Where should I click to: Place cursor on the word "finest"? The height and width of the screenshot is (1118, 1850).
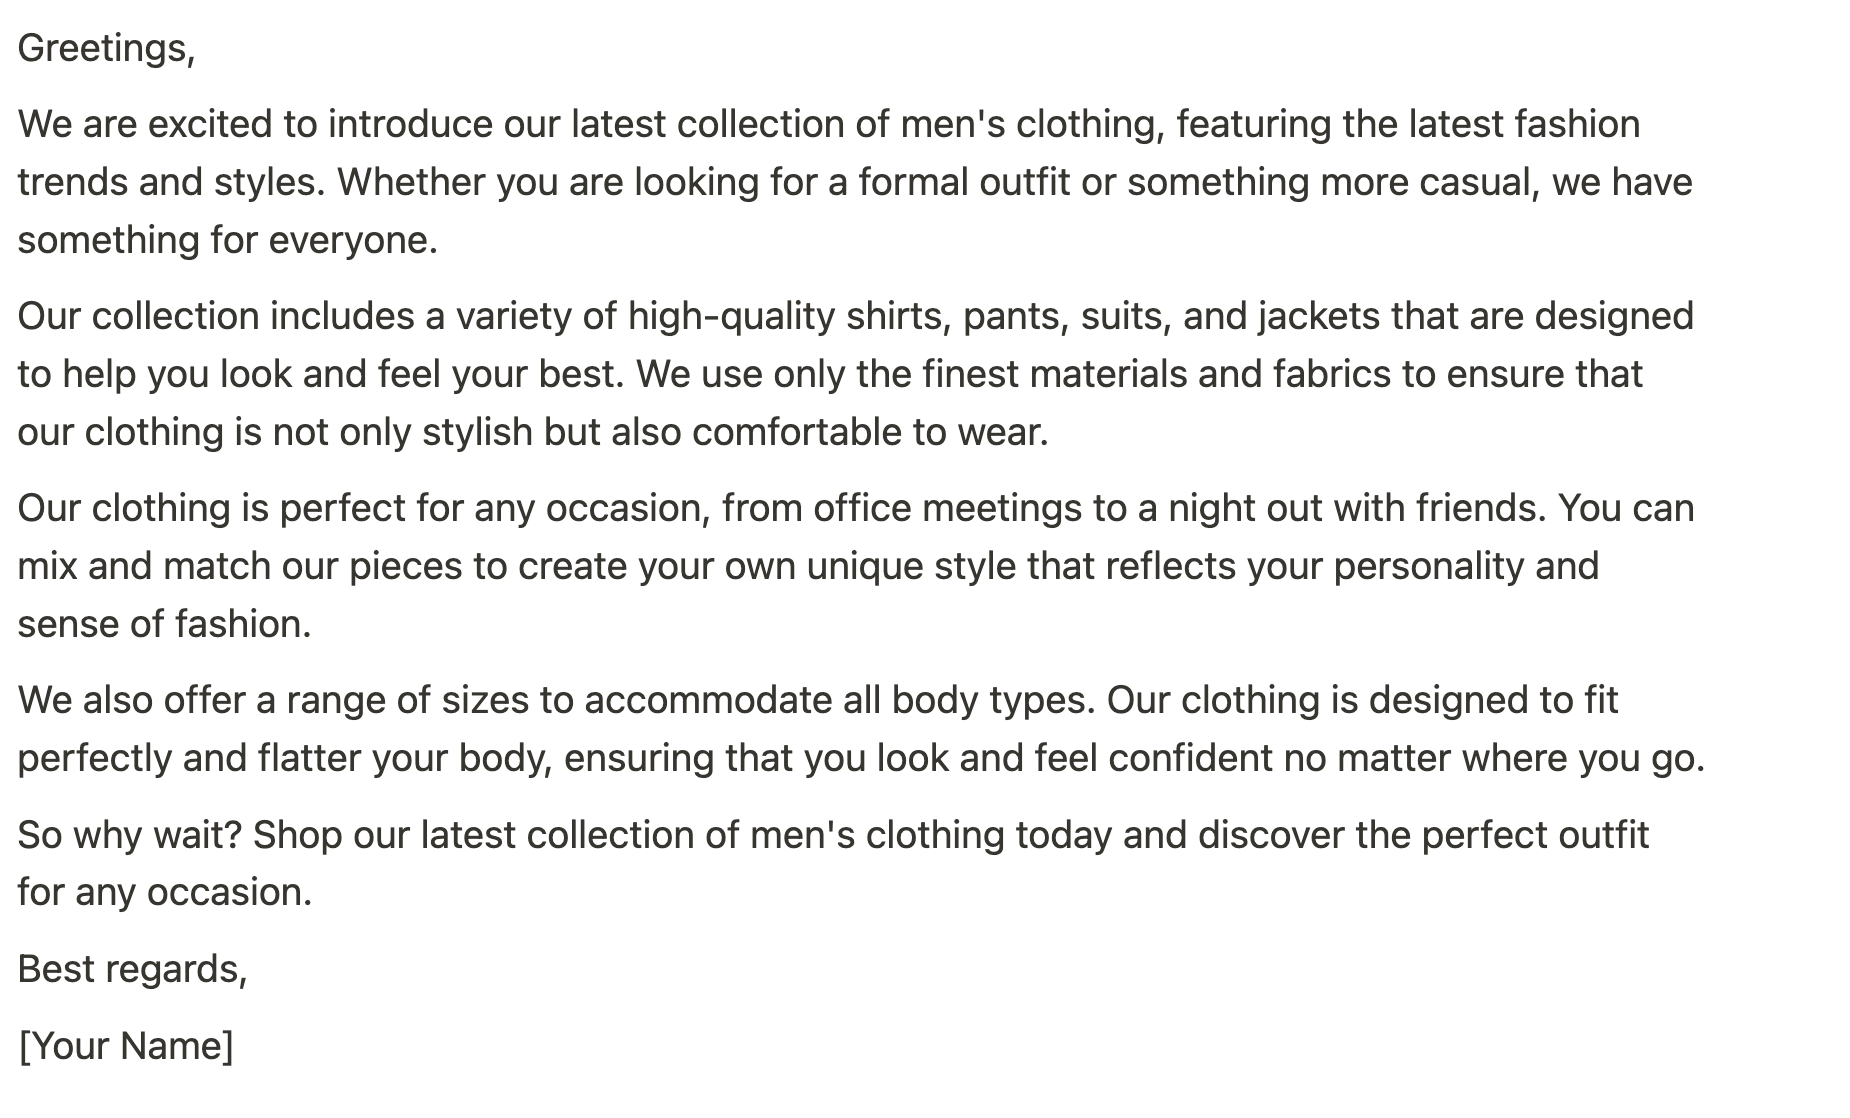click(970, 374)
